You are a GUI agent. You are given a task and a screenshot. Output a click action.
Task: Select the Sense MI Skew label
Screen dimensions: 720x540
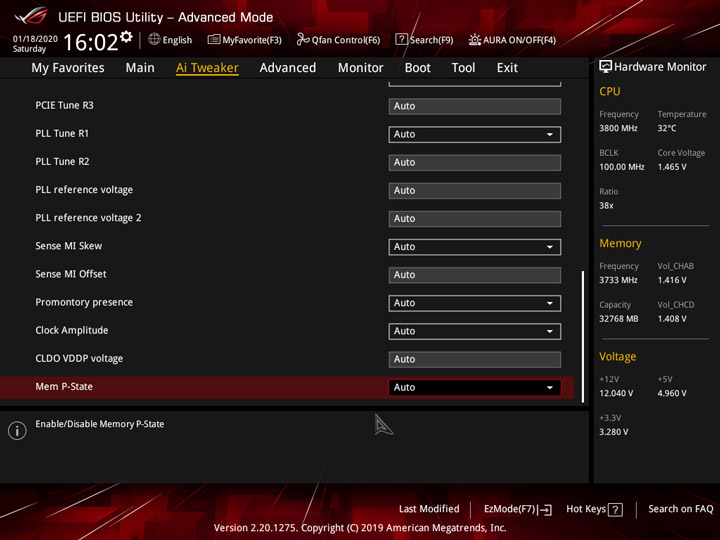click(x=68, y=246)
